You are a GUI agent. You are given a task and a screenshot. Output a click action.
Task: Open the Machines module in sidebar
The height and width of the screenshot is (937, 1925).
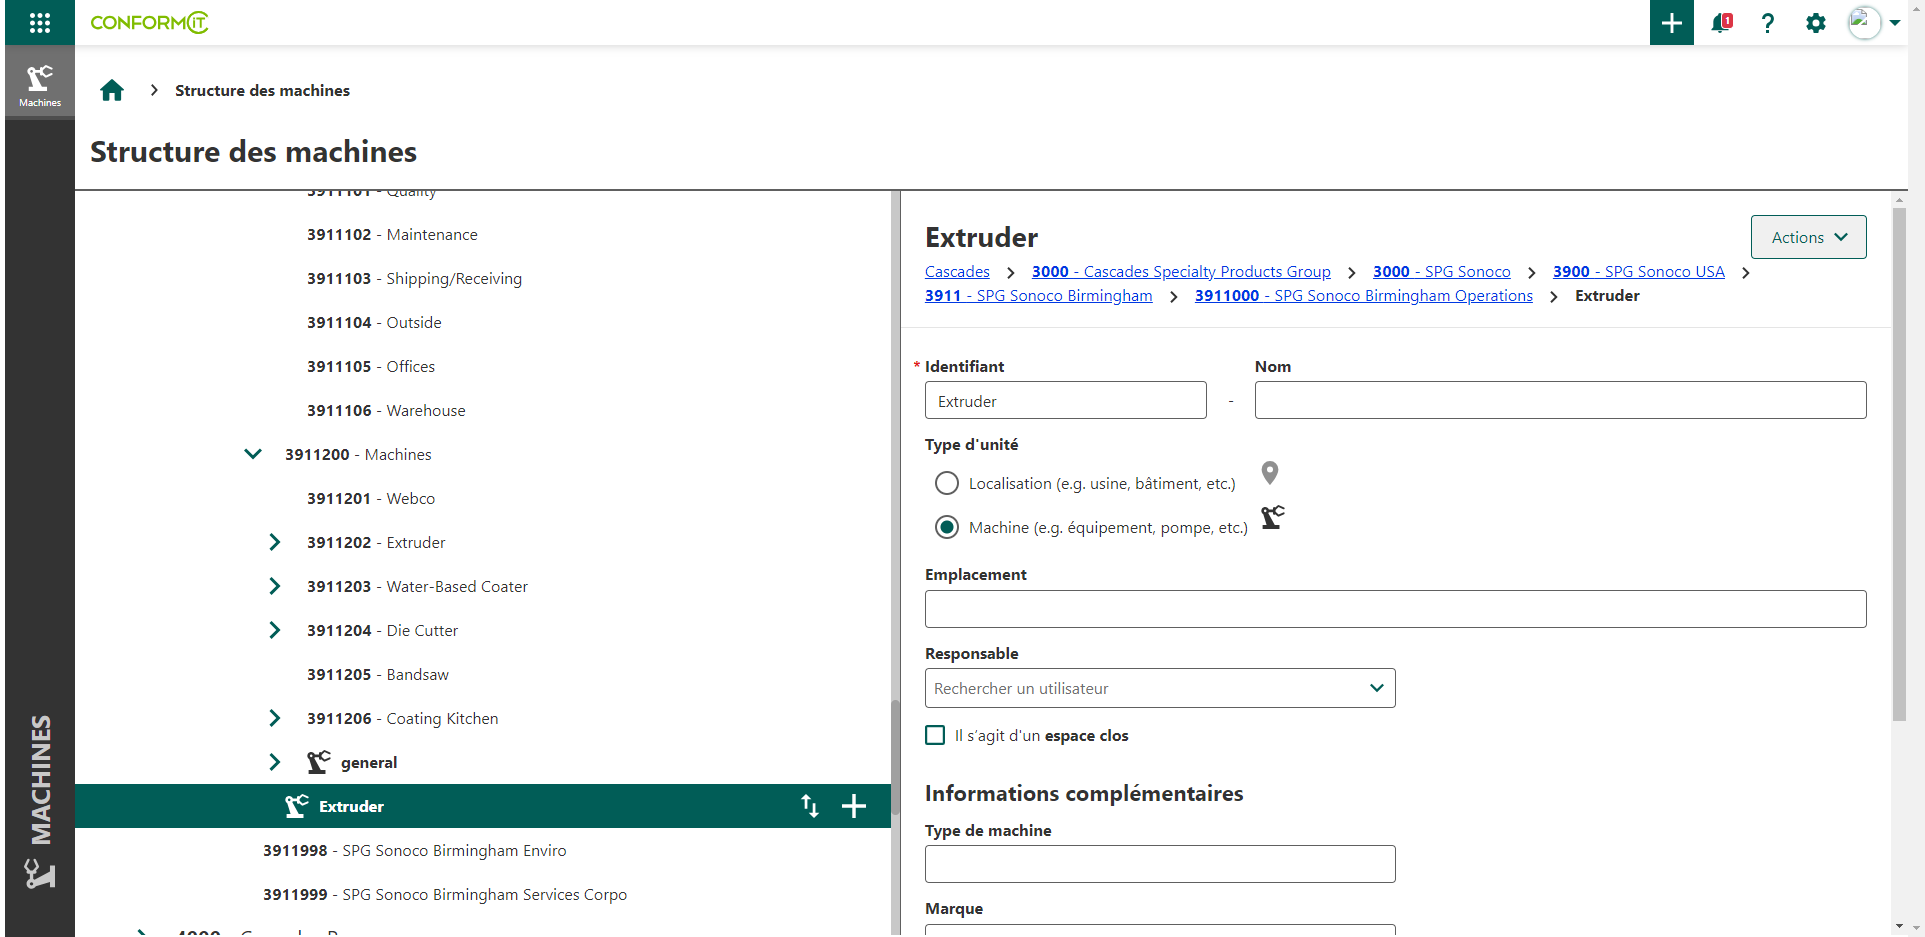pos(40,83)
